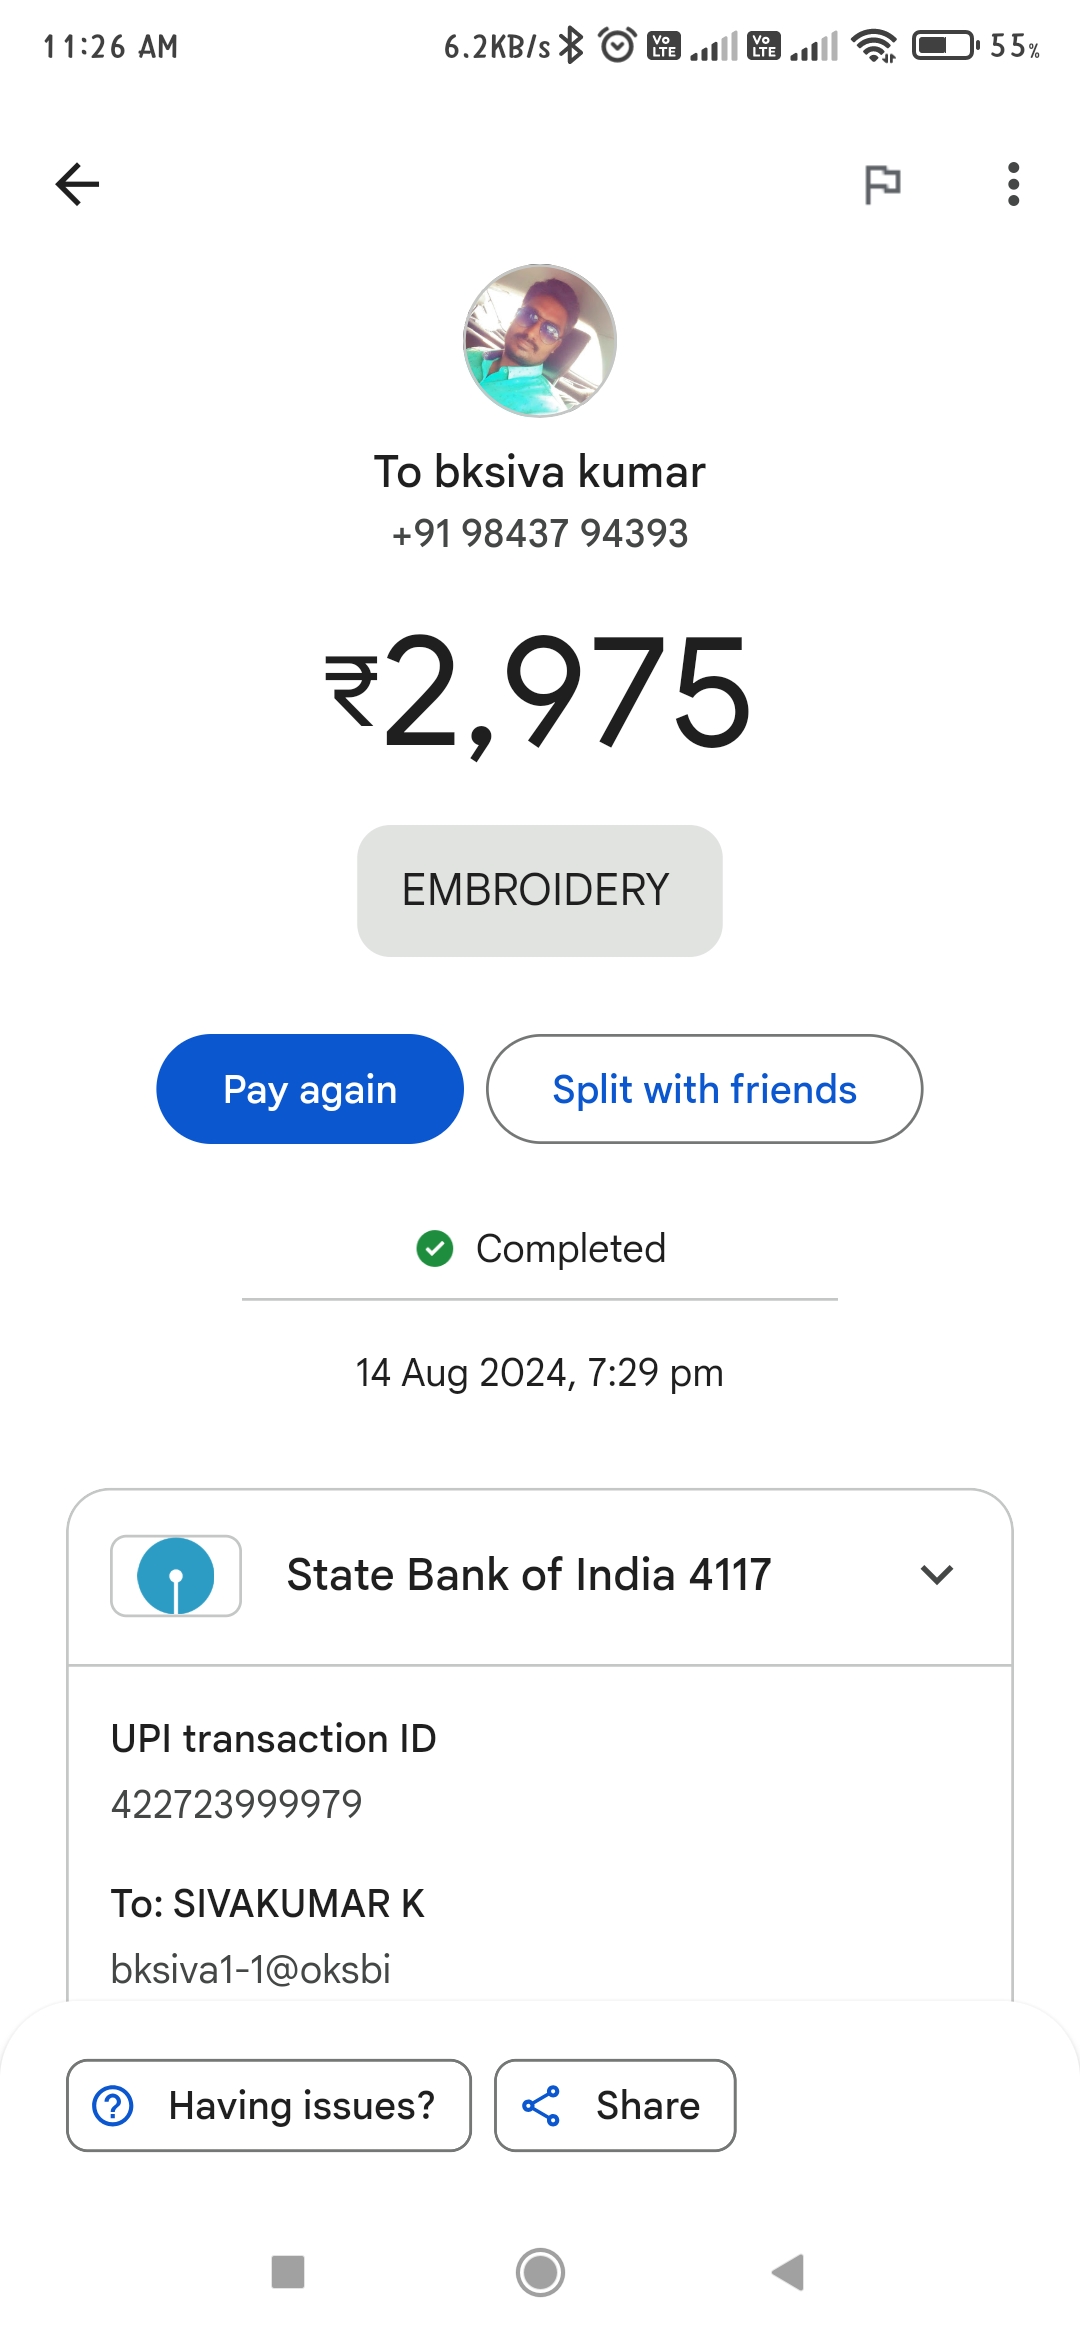Viewport: 1080px width, 2340px height.
Task: Tap the back arrow icon
Action: coord(77,184)
